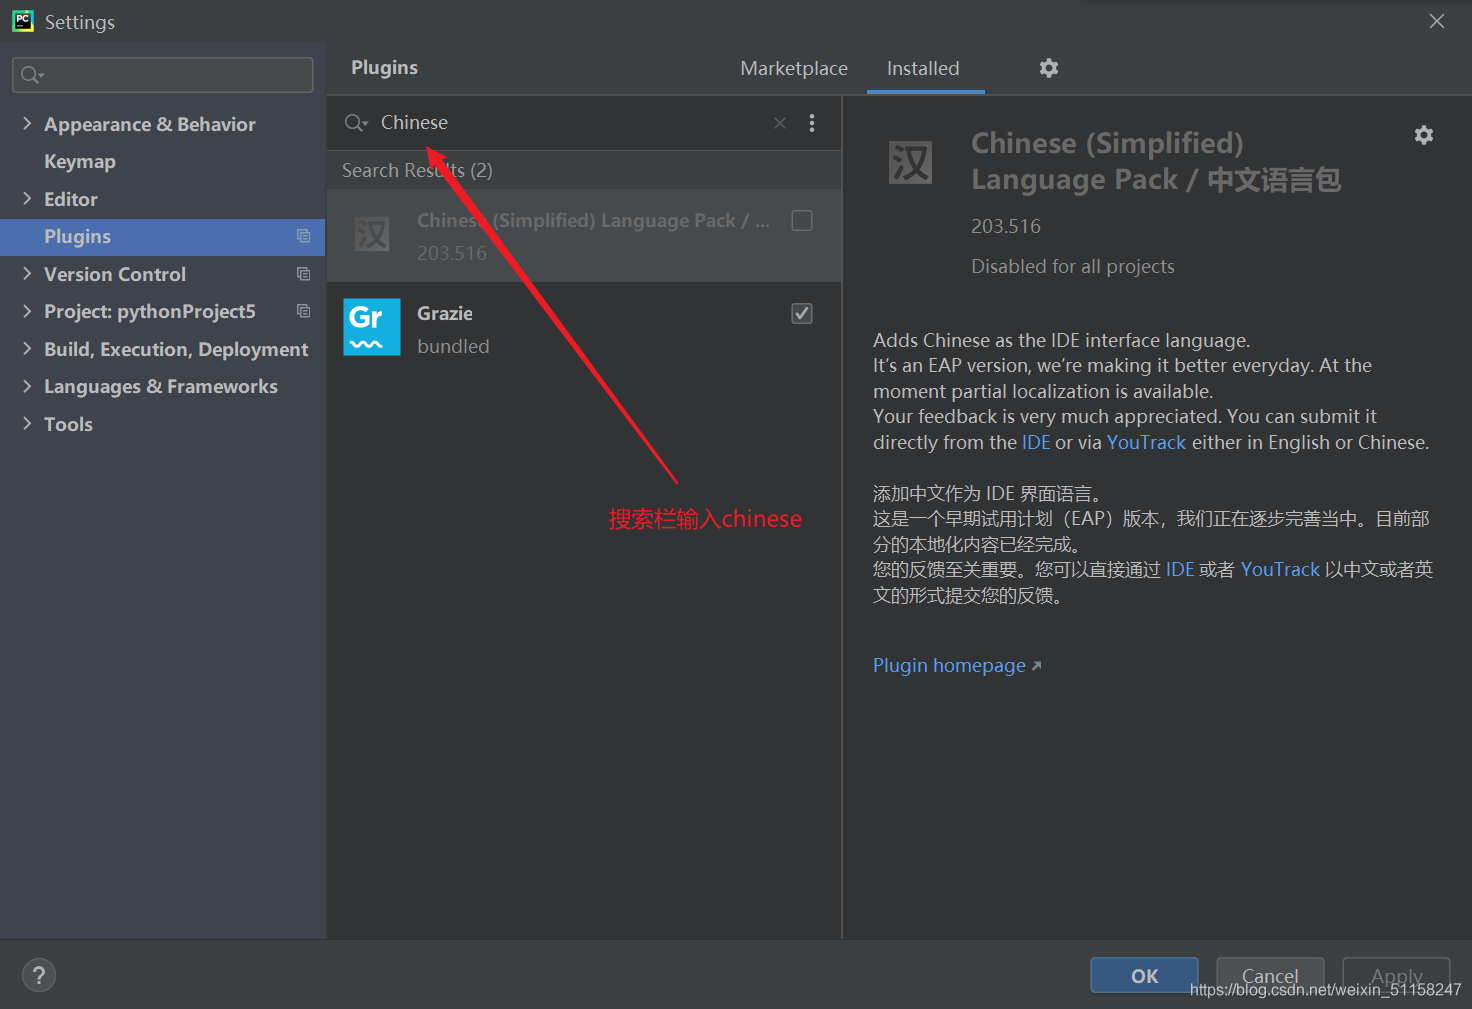Click the Plugins row project-scope icon
This screenshot has height=1009, width=1472.
pyautogui.click(x=303, y=236)
